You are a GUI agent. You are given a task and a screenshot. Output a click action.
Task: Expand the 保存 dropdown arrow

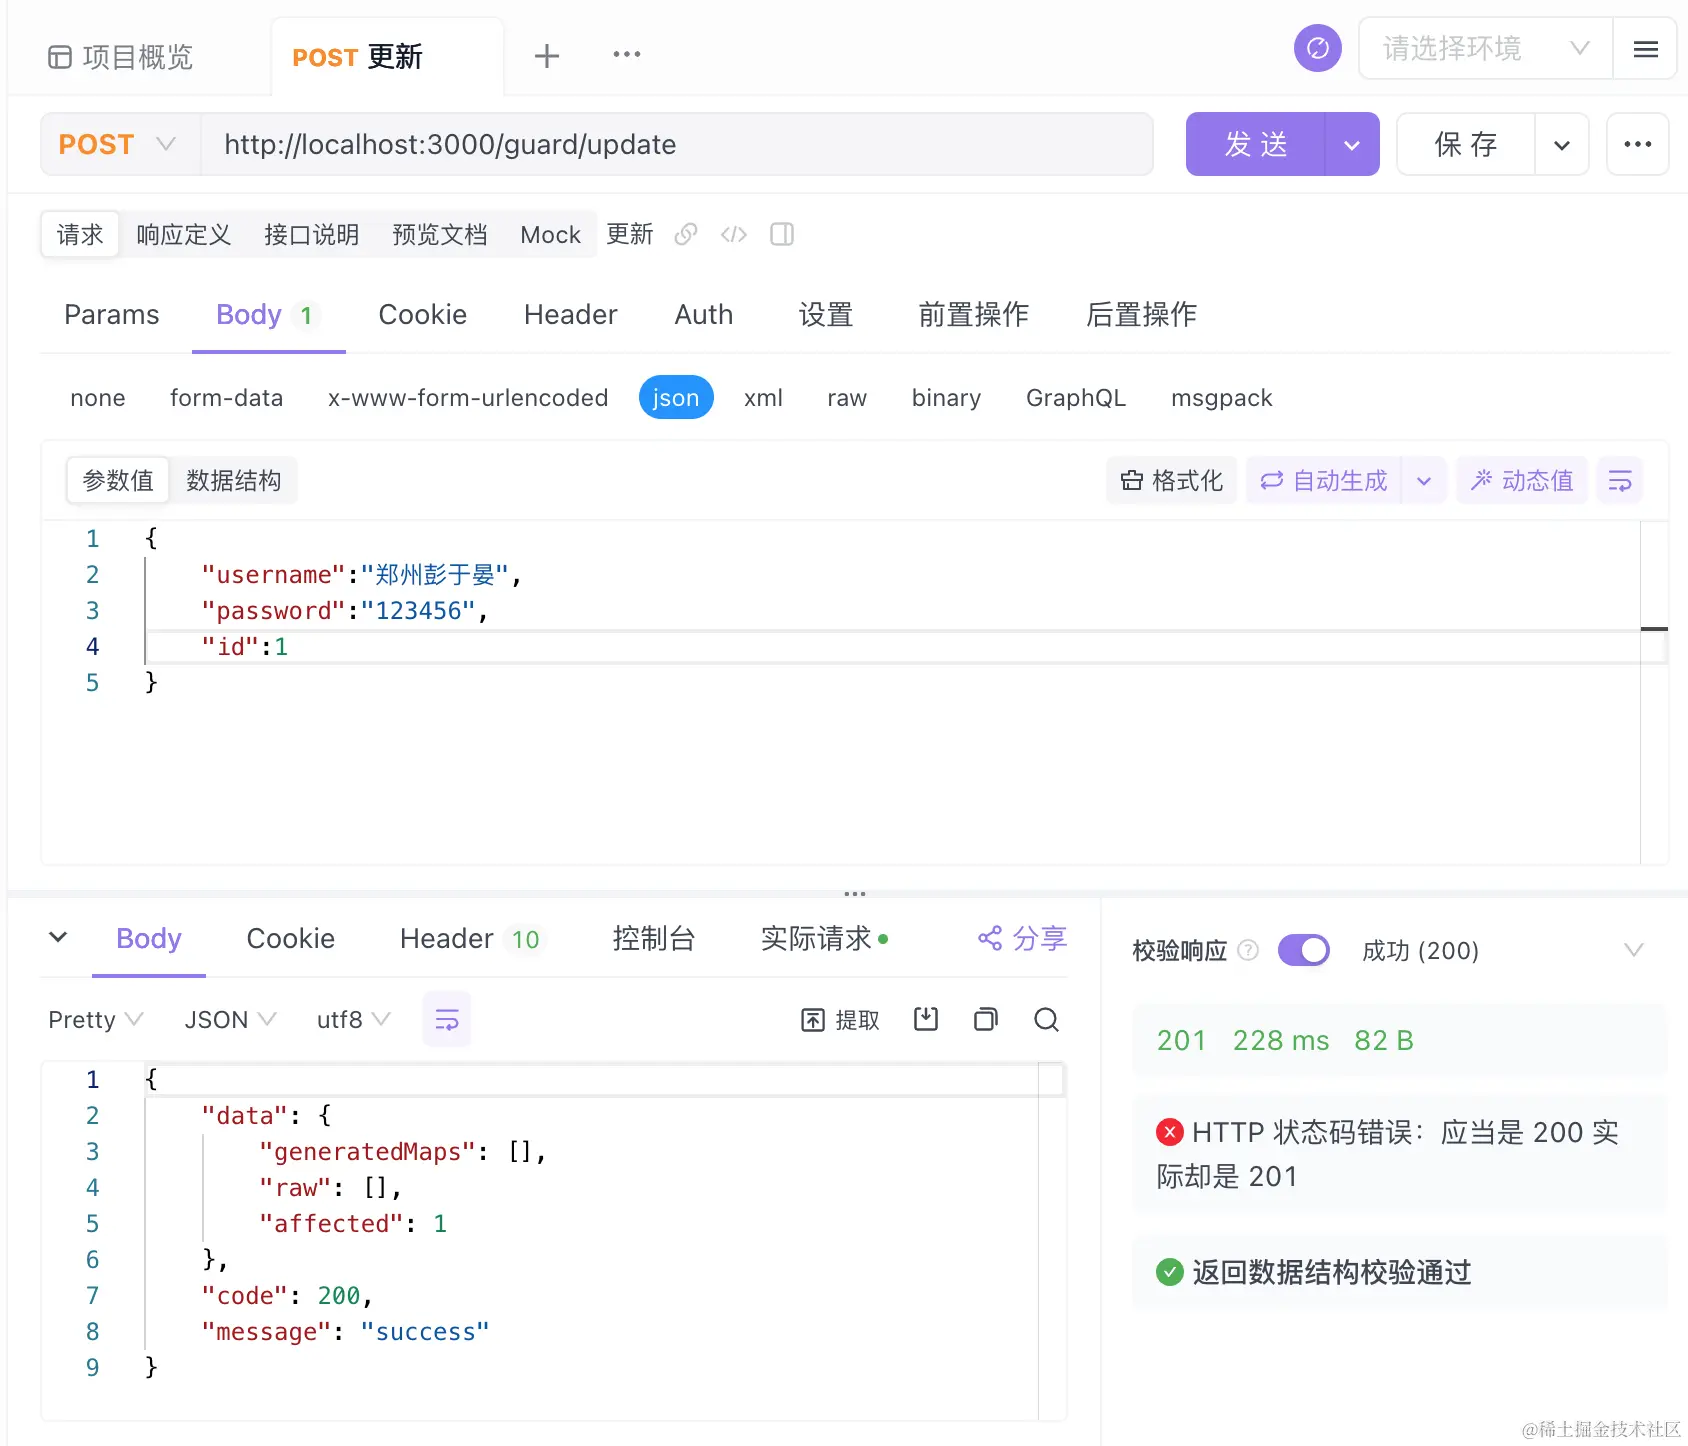(1561, 144)
